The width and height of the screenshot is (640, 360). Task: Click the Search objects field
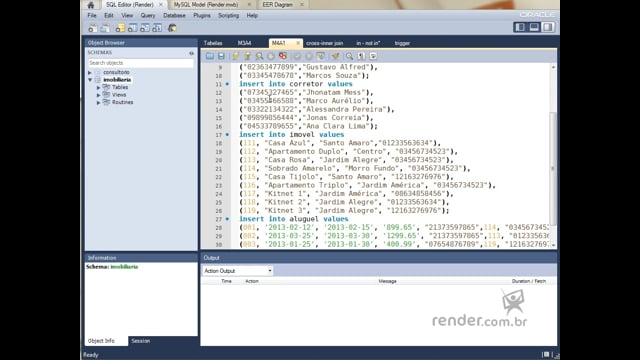point(140,63)
